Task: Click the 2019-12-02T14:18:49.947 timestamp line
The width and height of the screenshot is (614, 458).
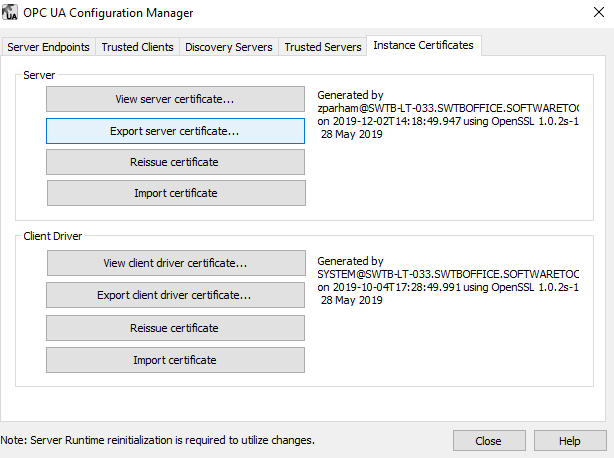Action: pyautogui.click(x=448, y=121)
